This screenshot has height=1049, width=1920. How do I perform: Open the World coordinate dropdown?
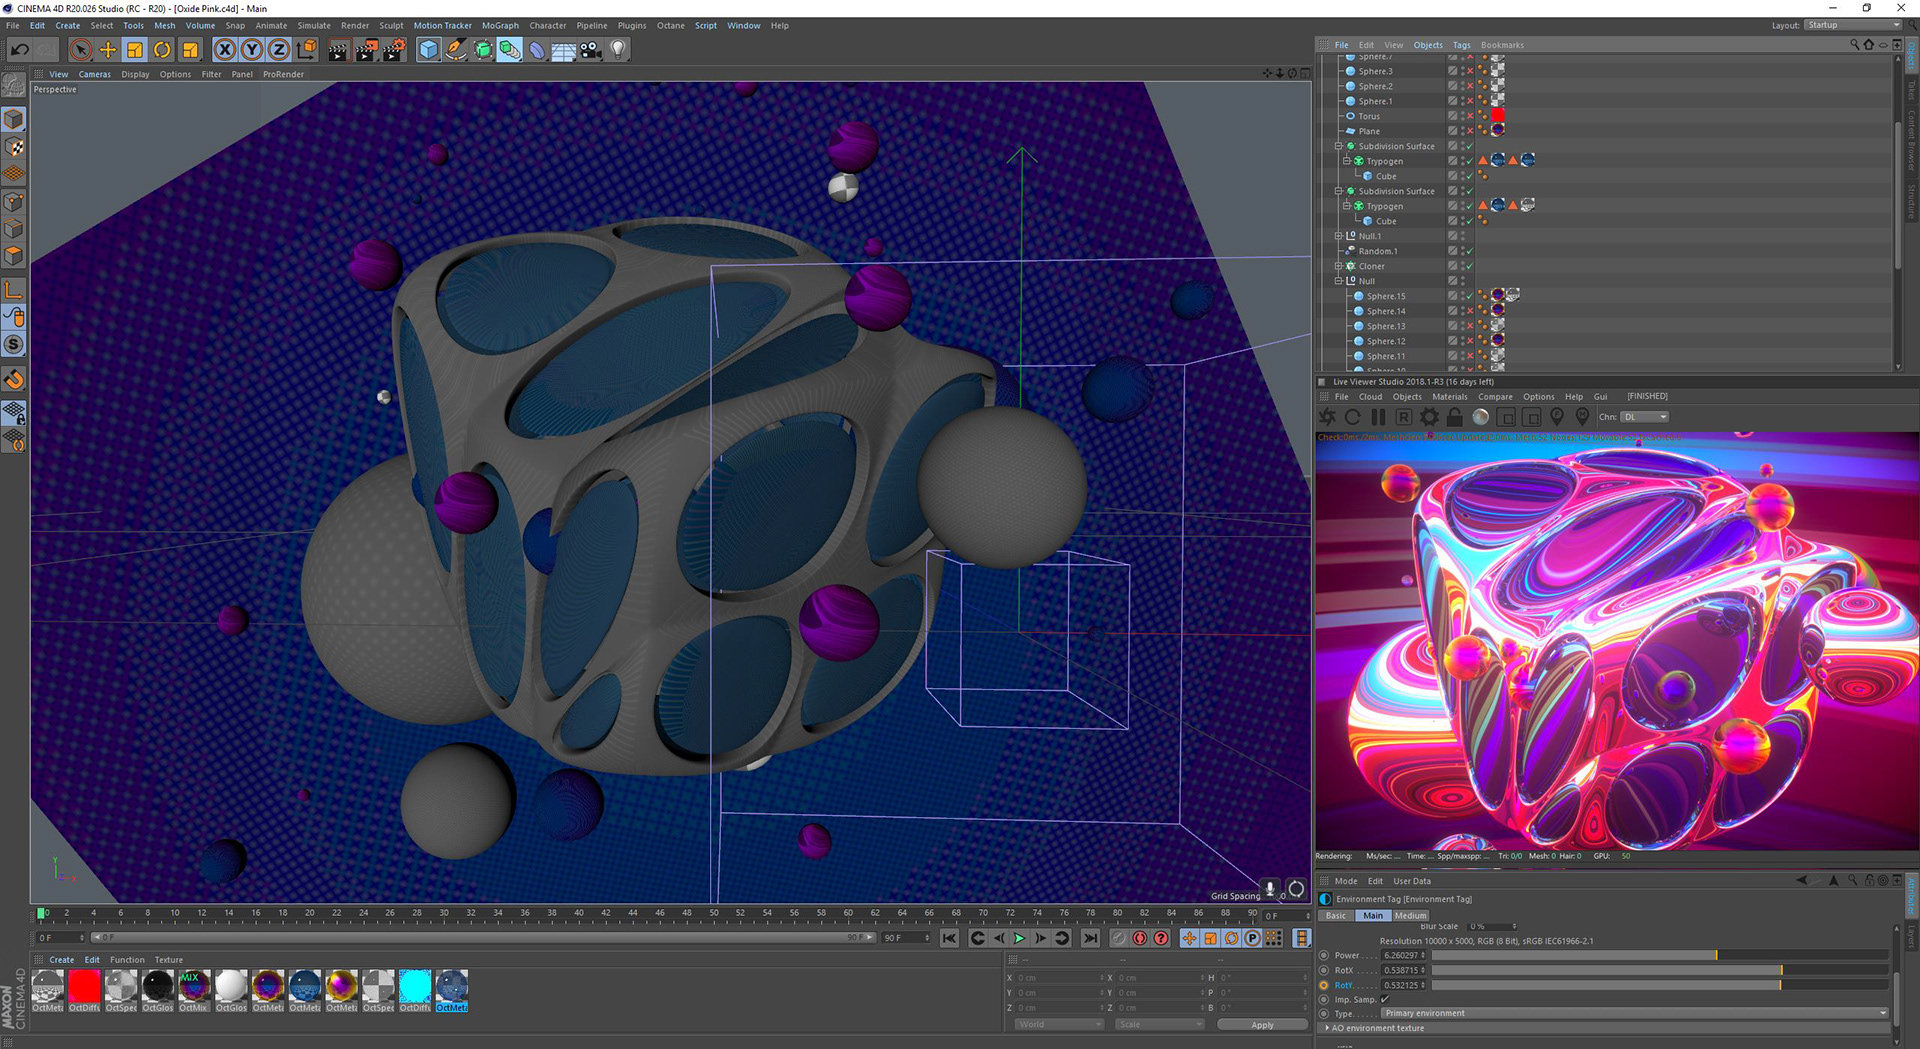1059,1024
